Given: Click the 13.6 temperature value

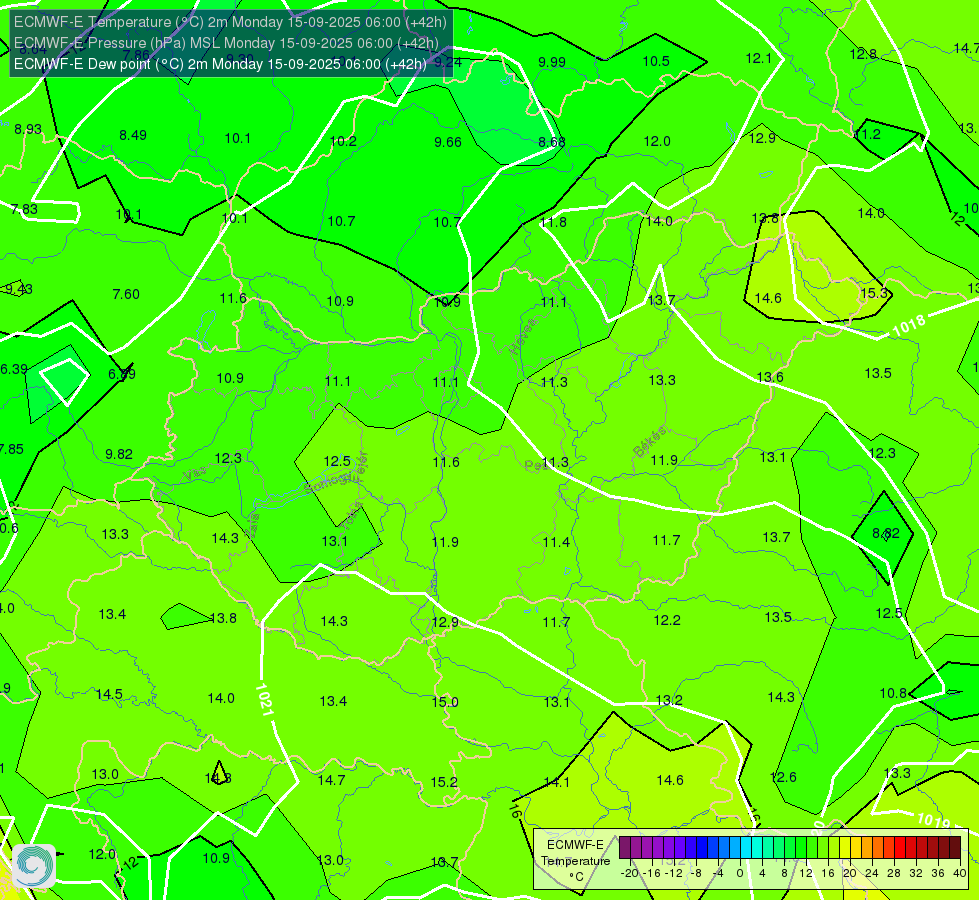Looking at the screenshot, I should tap(770, 377).
